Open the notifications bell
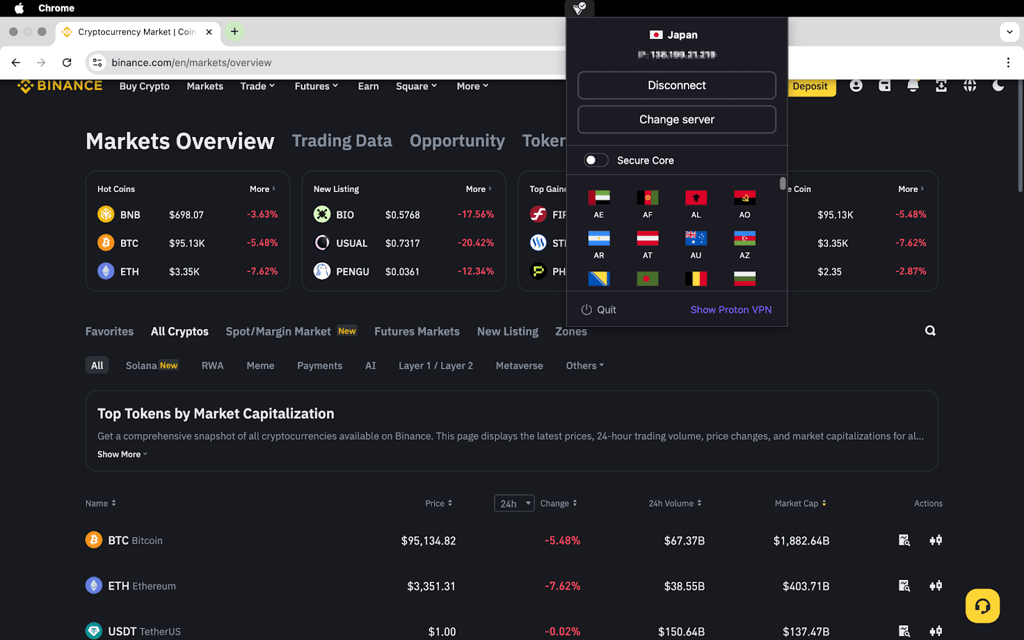Screen dimensions: 1024x640 (913, 86)
